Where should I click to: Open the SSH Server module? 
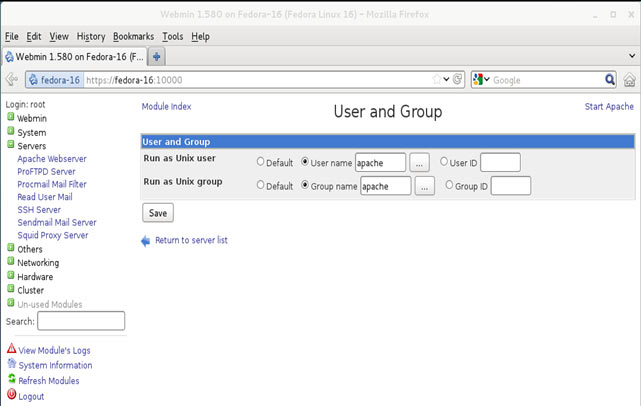pyautogui.click(x=39, y=210)
